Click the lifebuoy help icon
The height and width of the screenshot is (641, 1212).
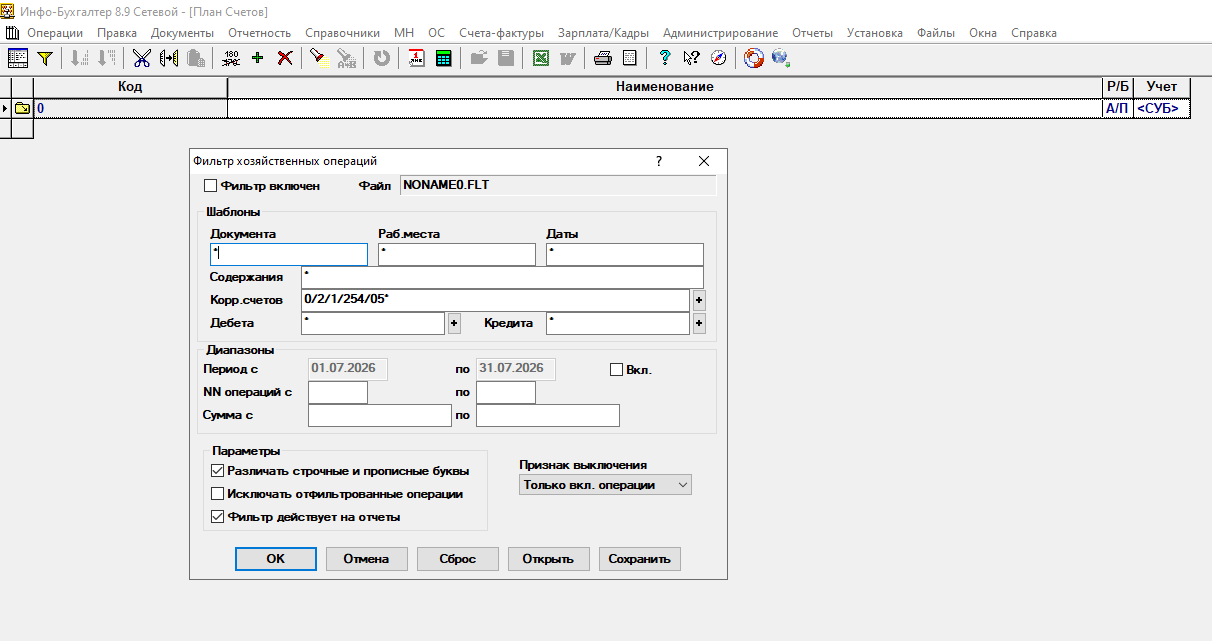tap(754, 58)
